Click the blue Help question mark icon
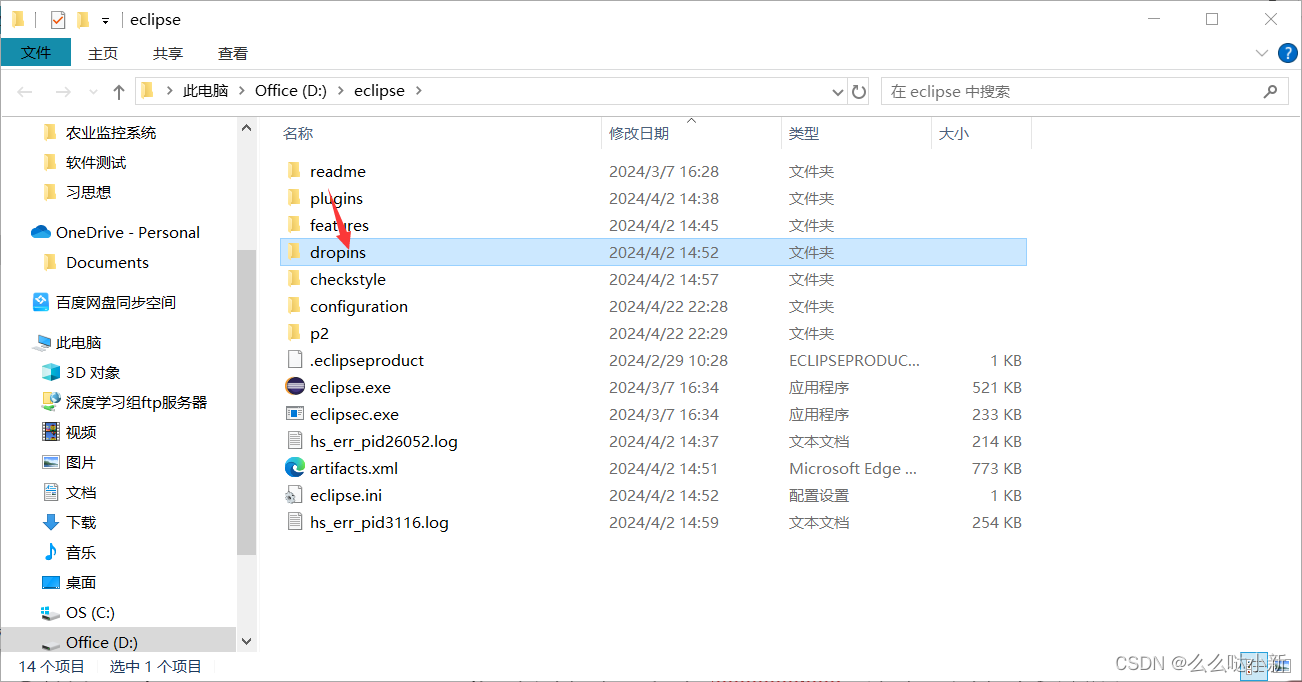This screenshot has width=1302, height=682. coord(1289,53)
